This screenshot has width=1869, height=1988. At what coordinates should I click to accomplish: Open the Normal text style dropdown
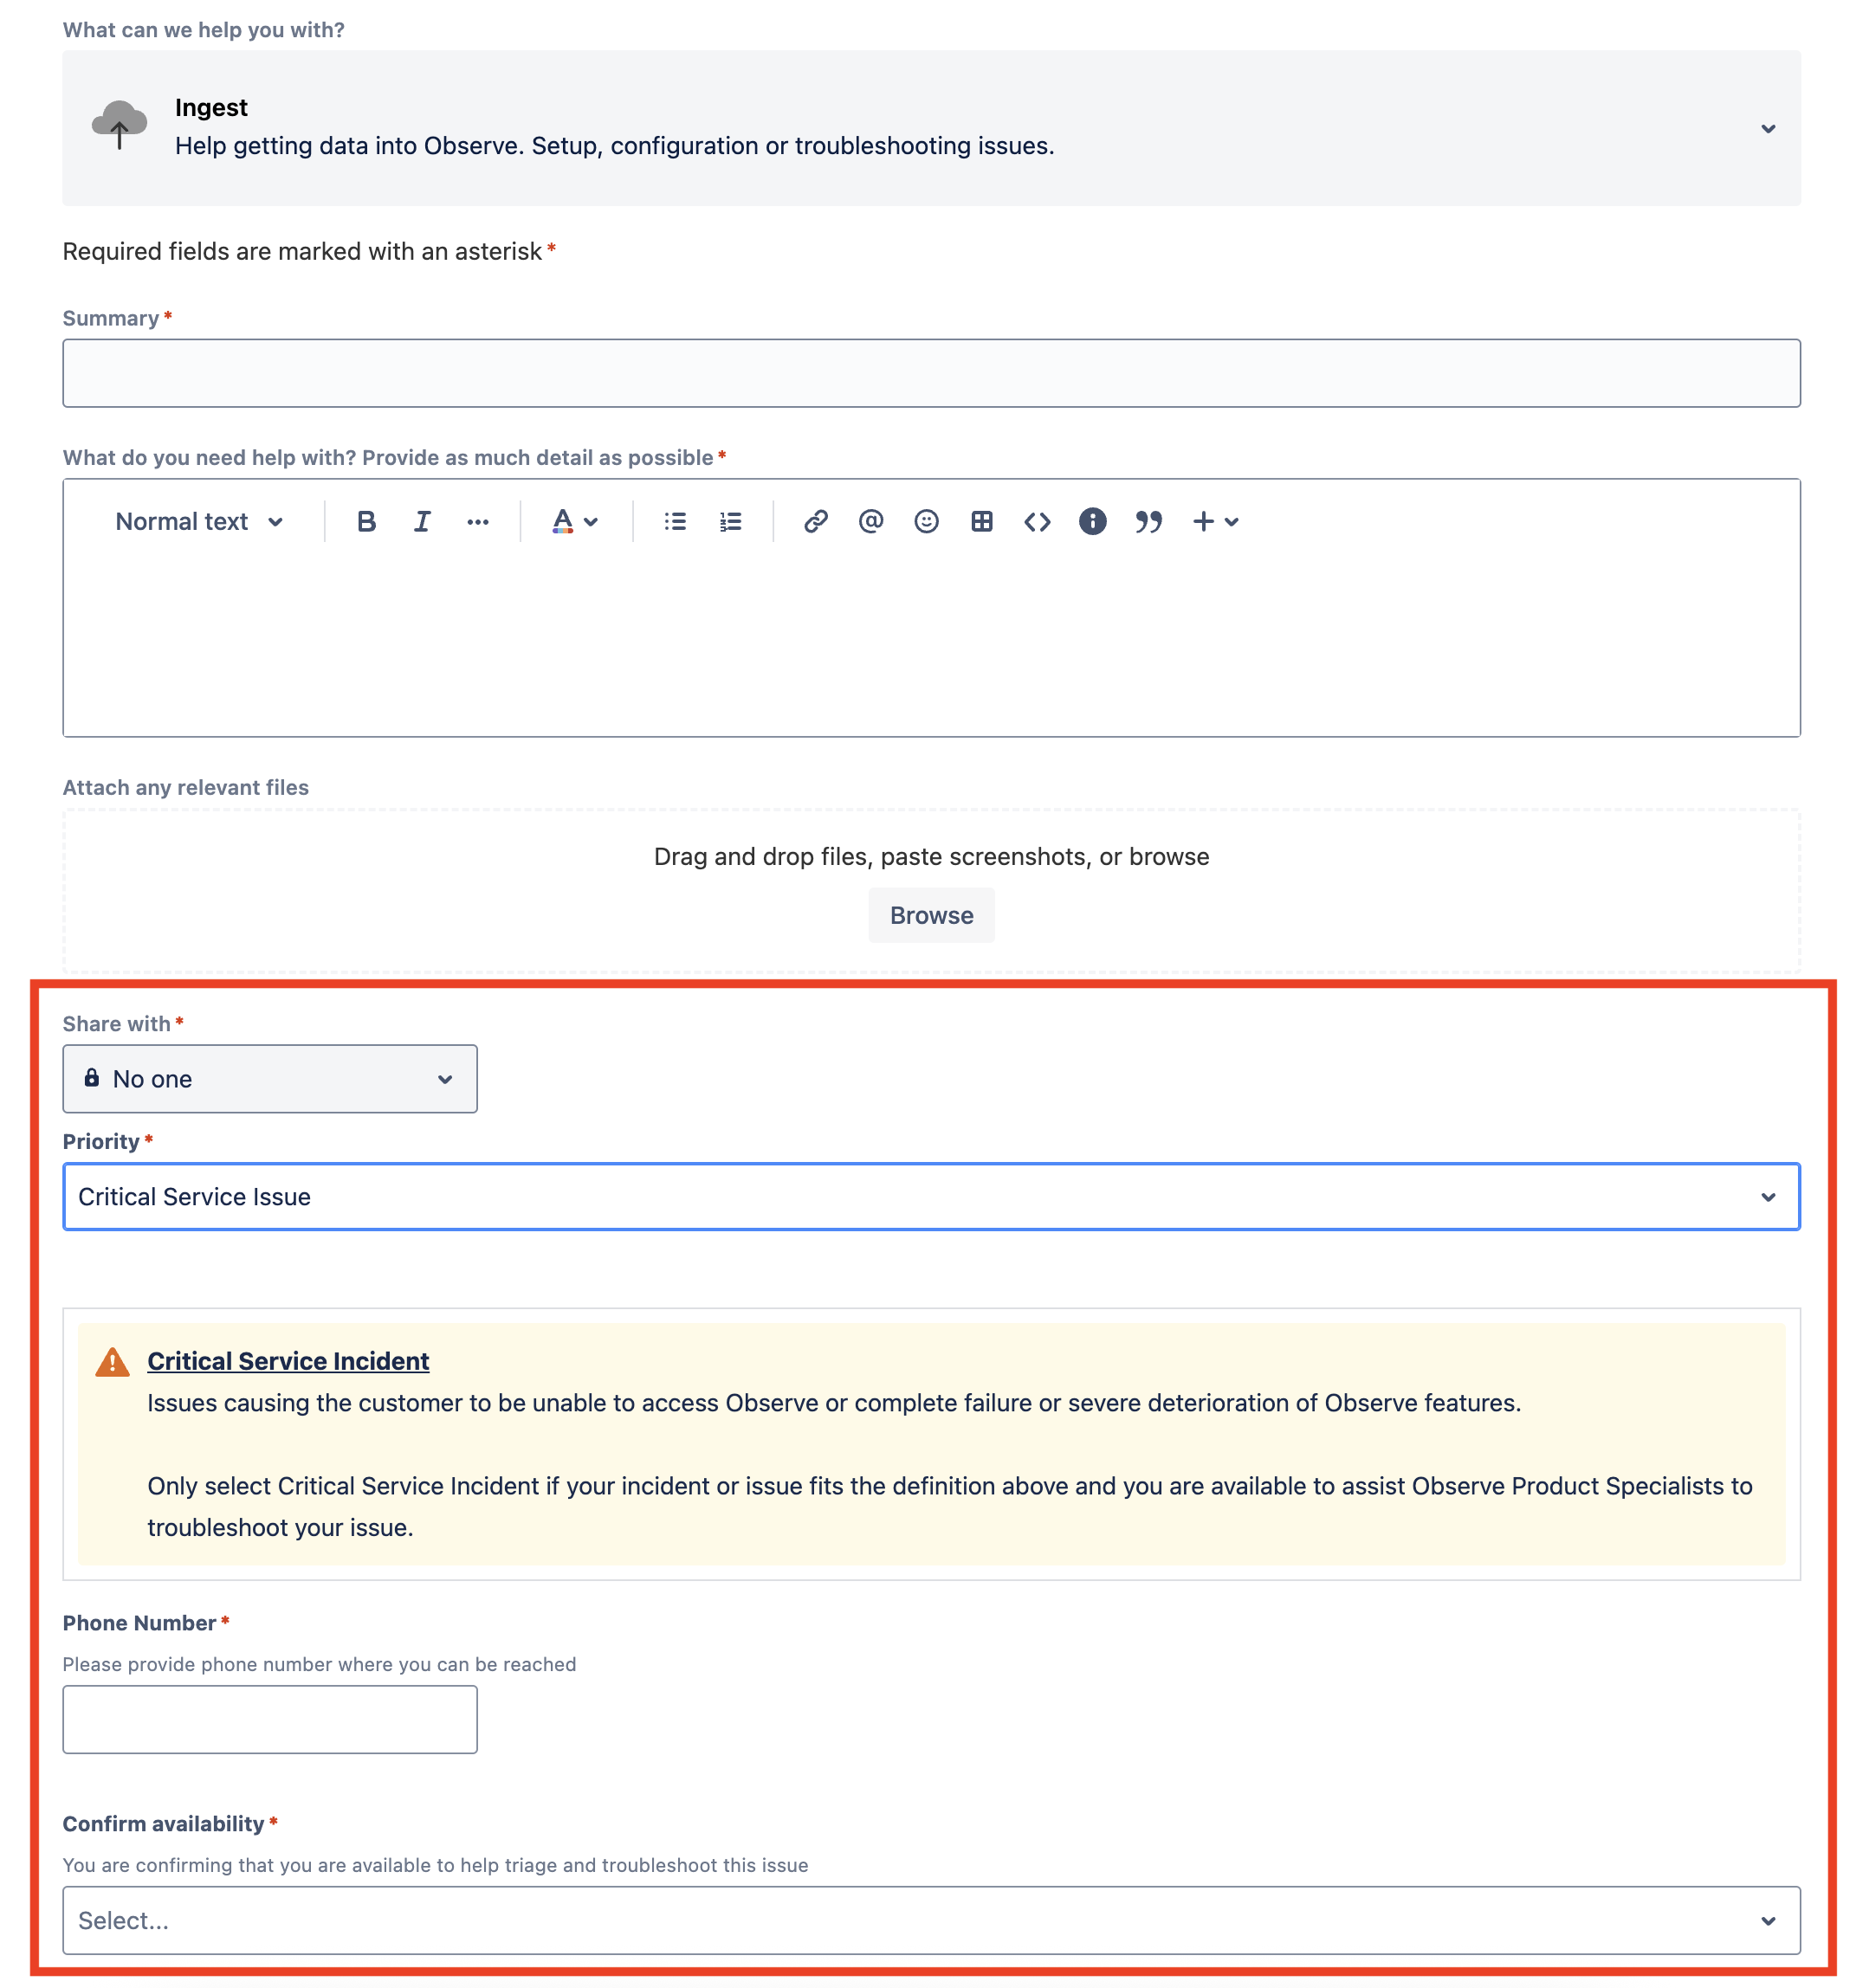coord(199,522)
